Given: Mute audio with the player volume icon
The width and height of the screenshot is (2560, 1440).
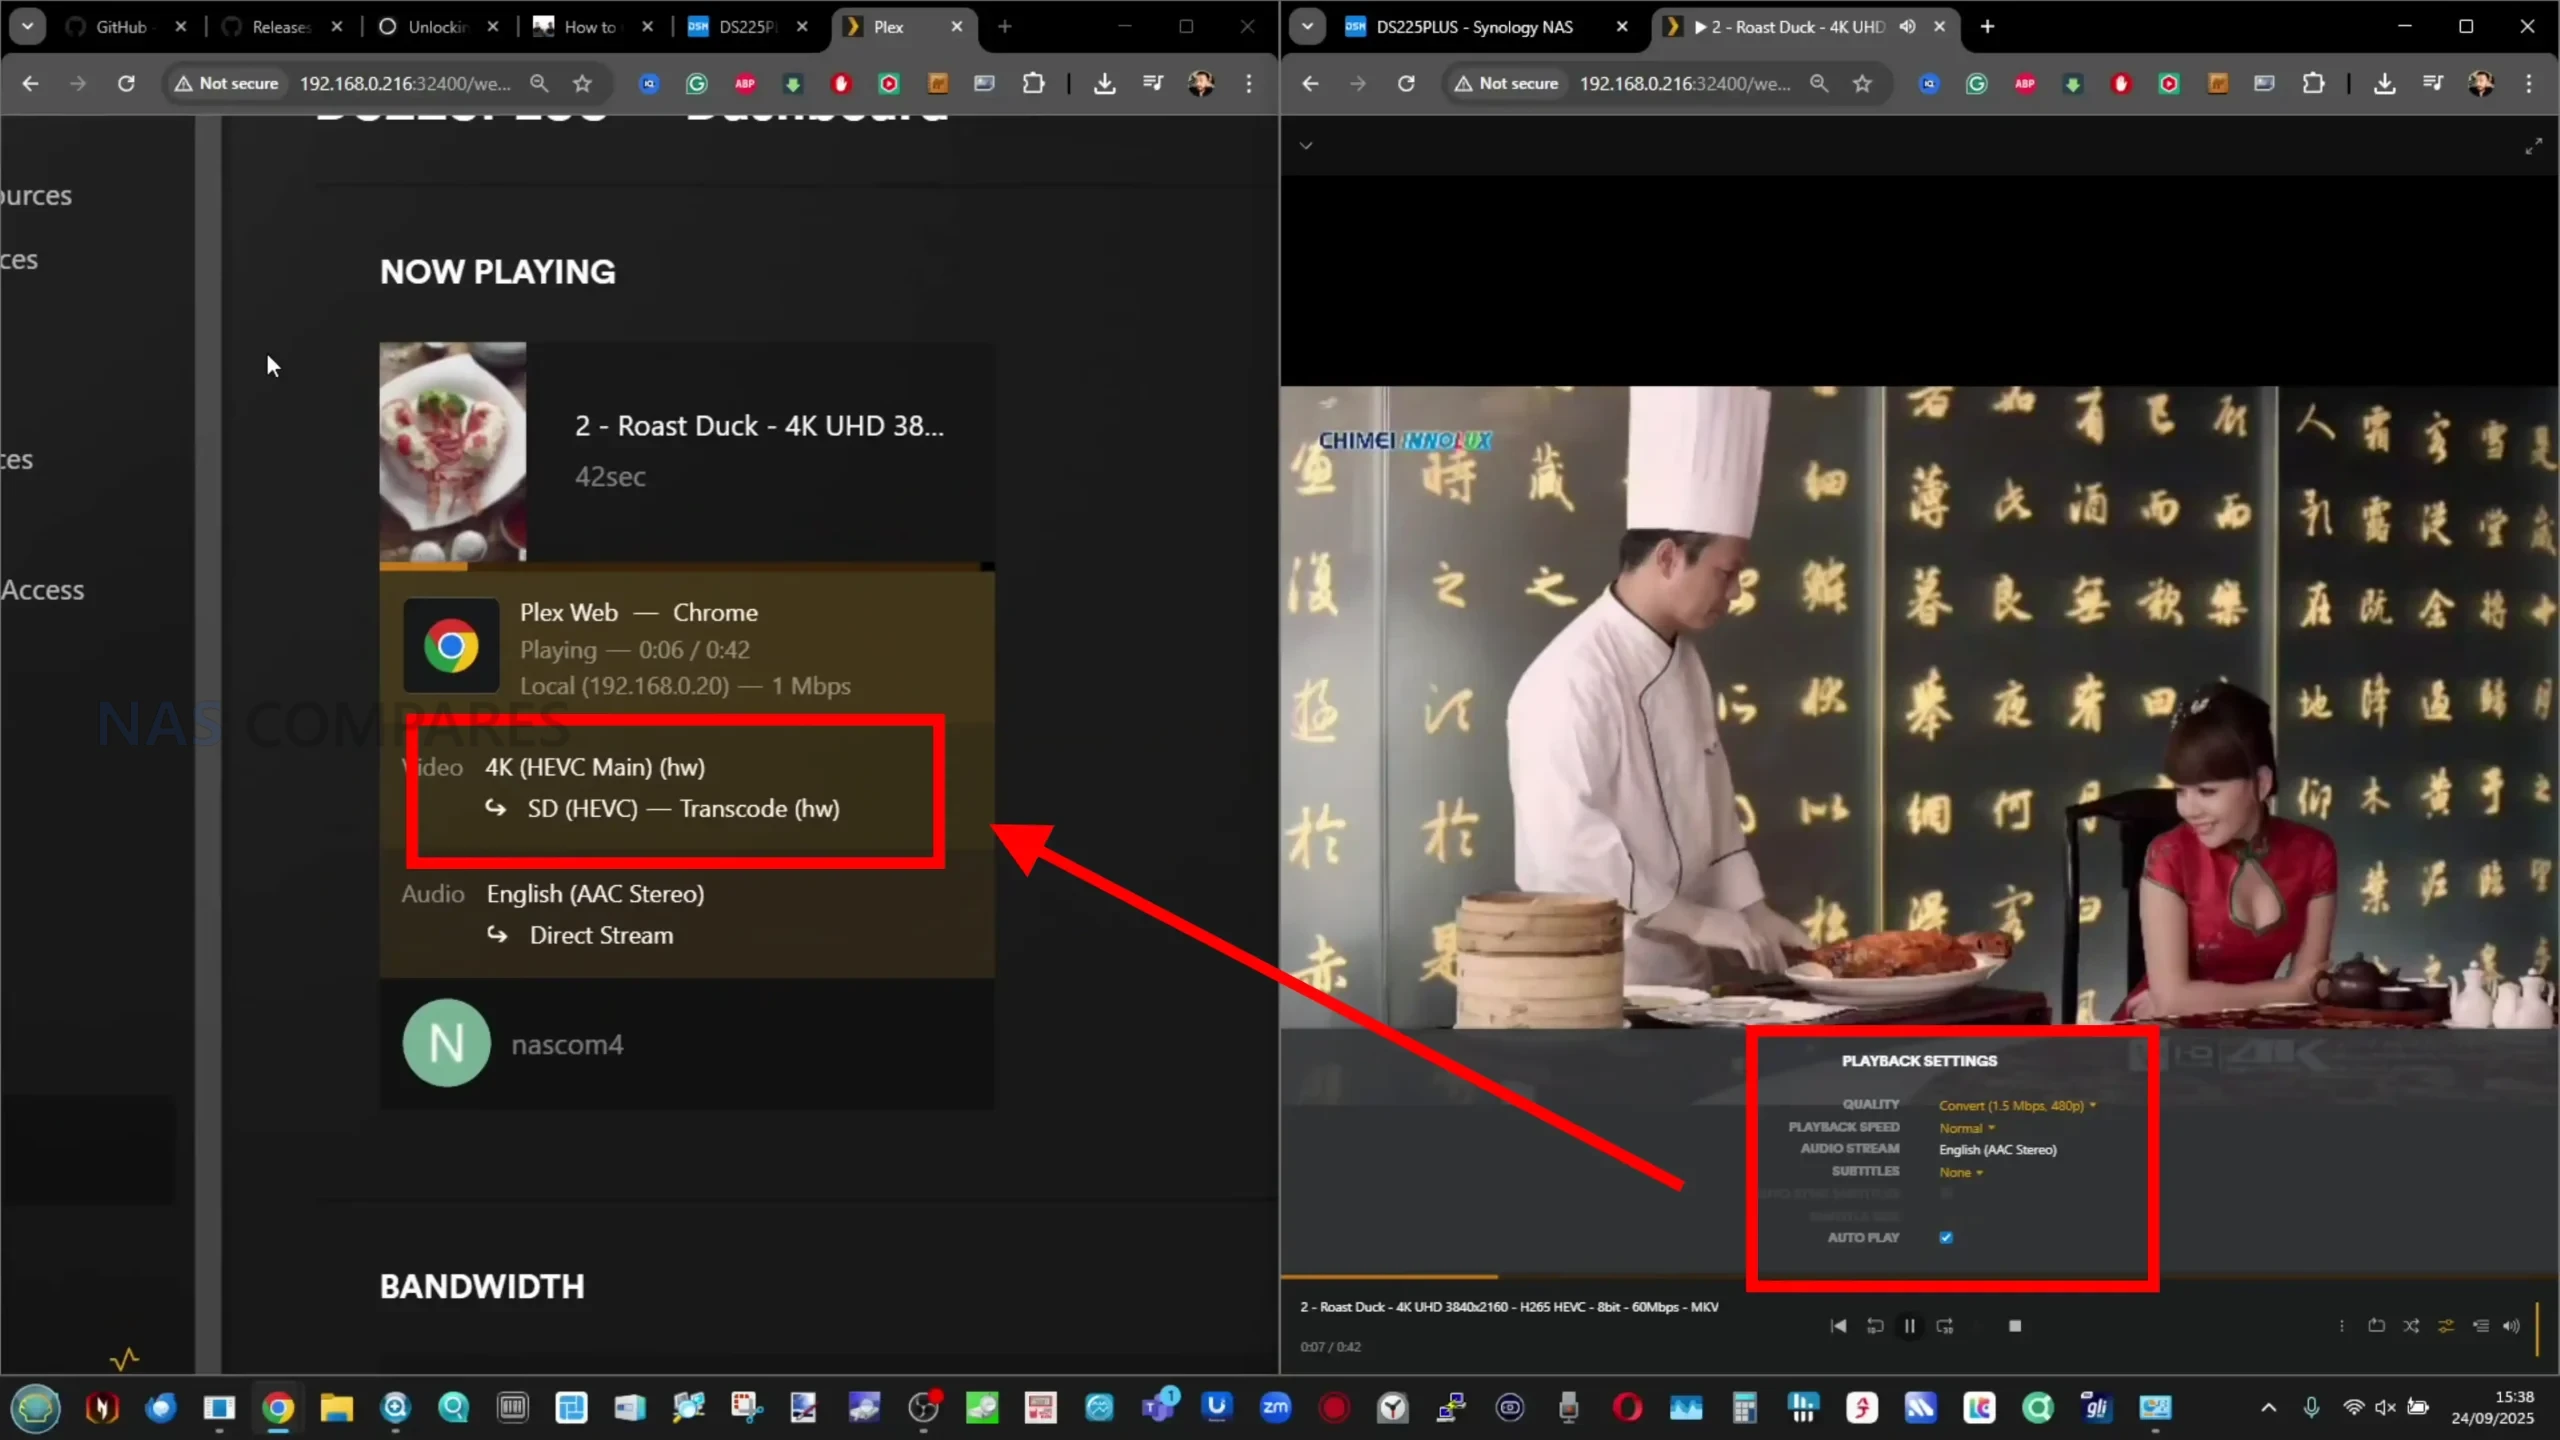Looking at the screenshot, I should 2511,1326.
